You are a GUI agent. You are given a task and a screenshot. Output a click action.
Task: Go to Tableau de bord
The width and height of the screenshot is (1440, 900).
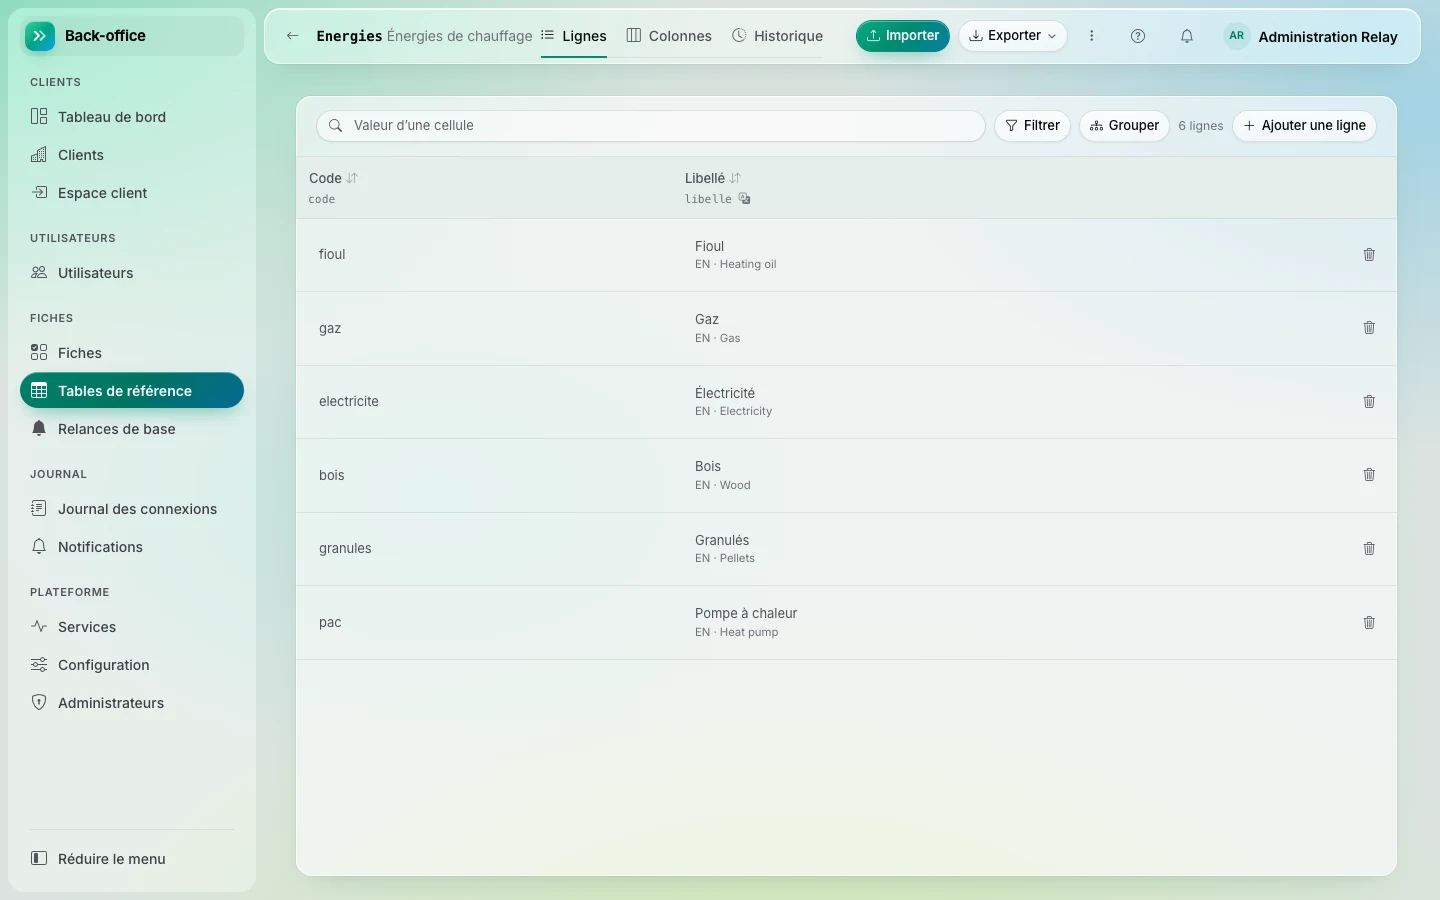coord(132,117)
